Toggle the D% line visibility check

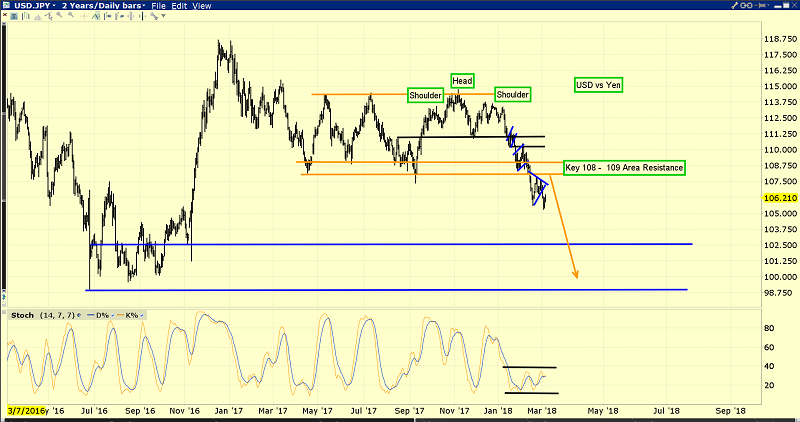[x=113, y=315]
